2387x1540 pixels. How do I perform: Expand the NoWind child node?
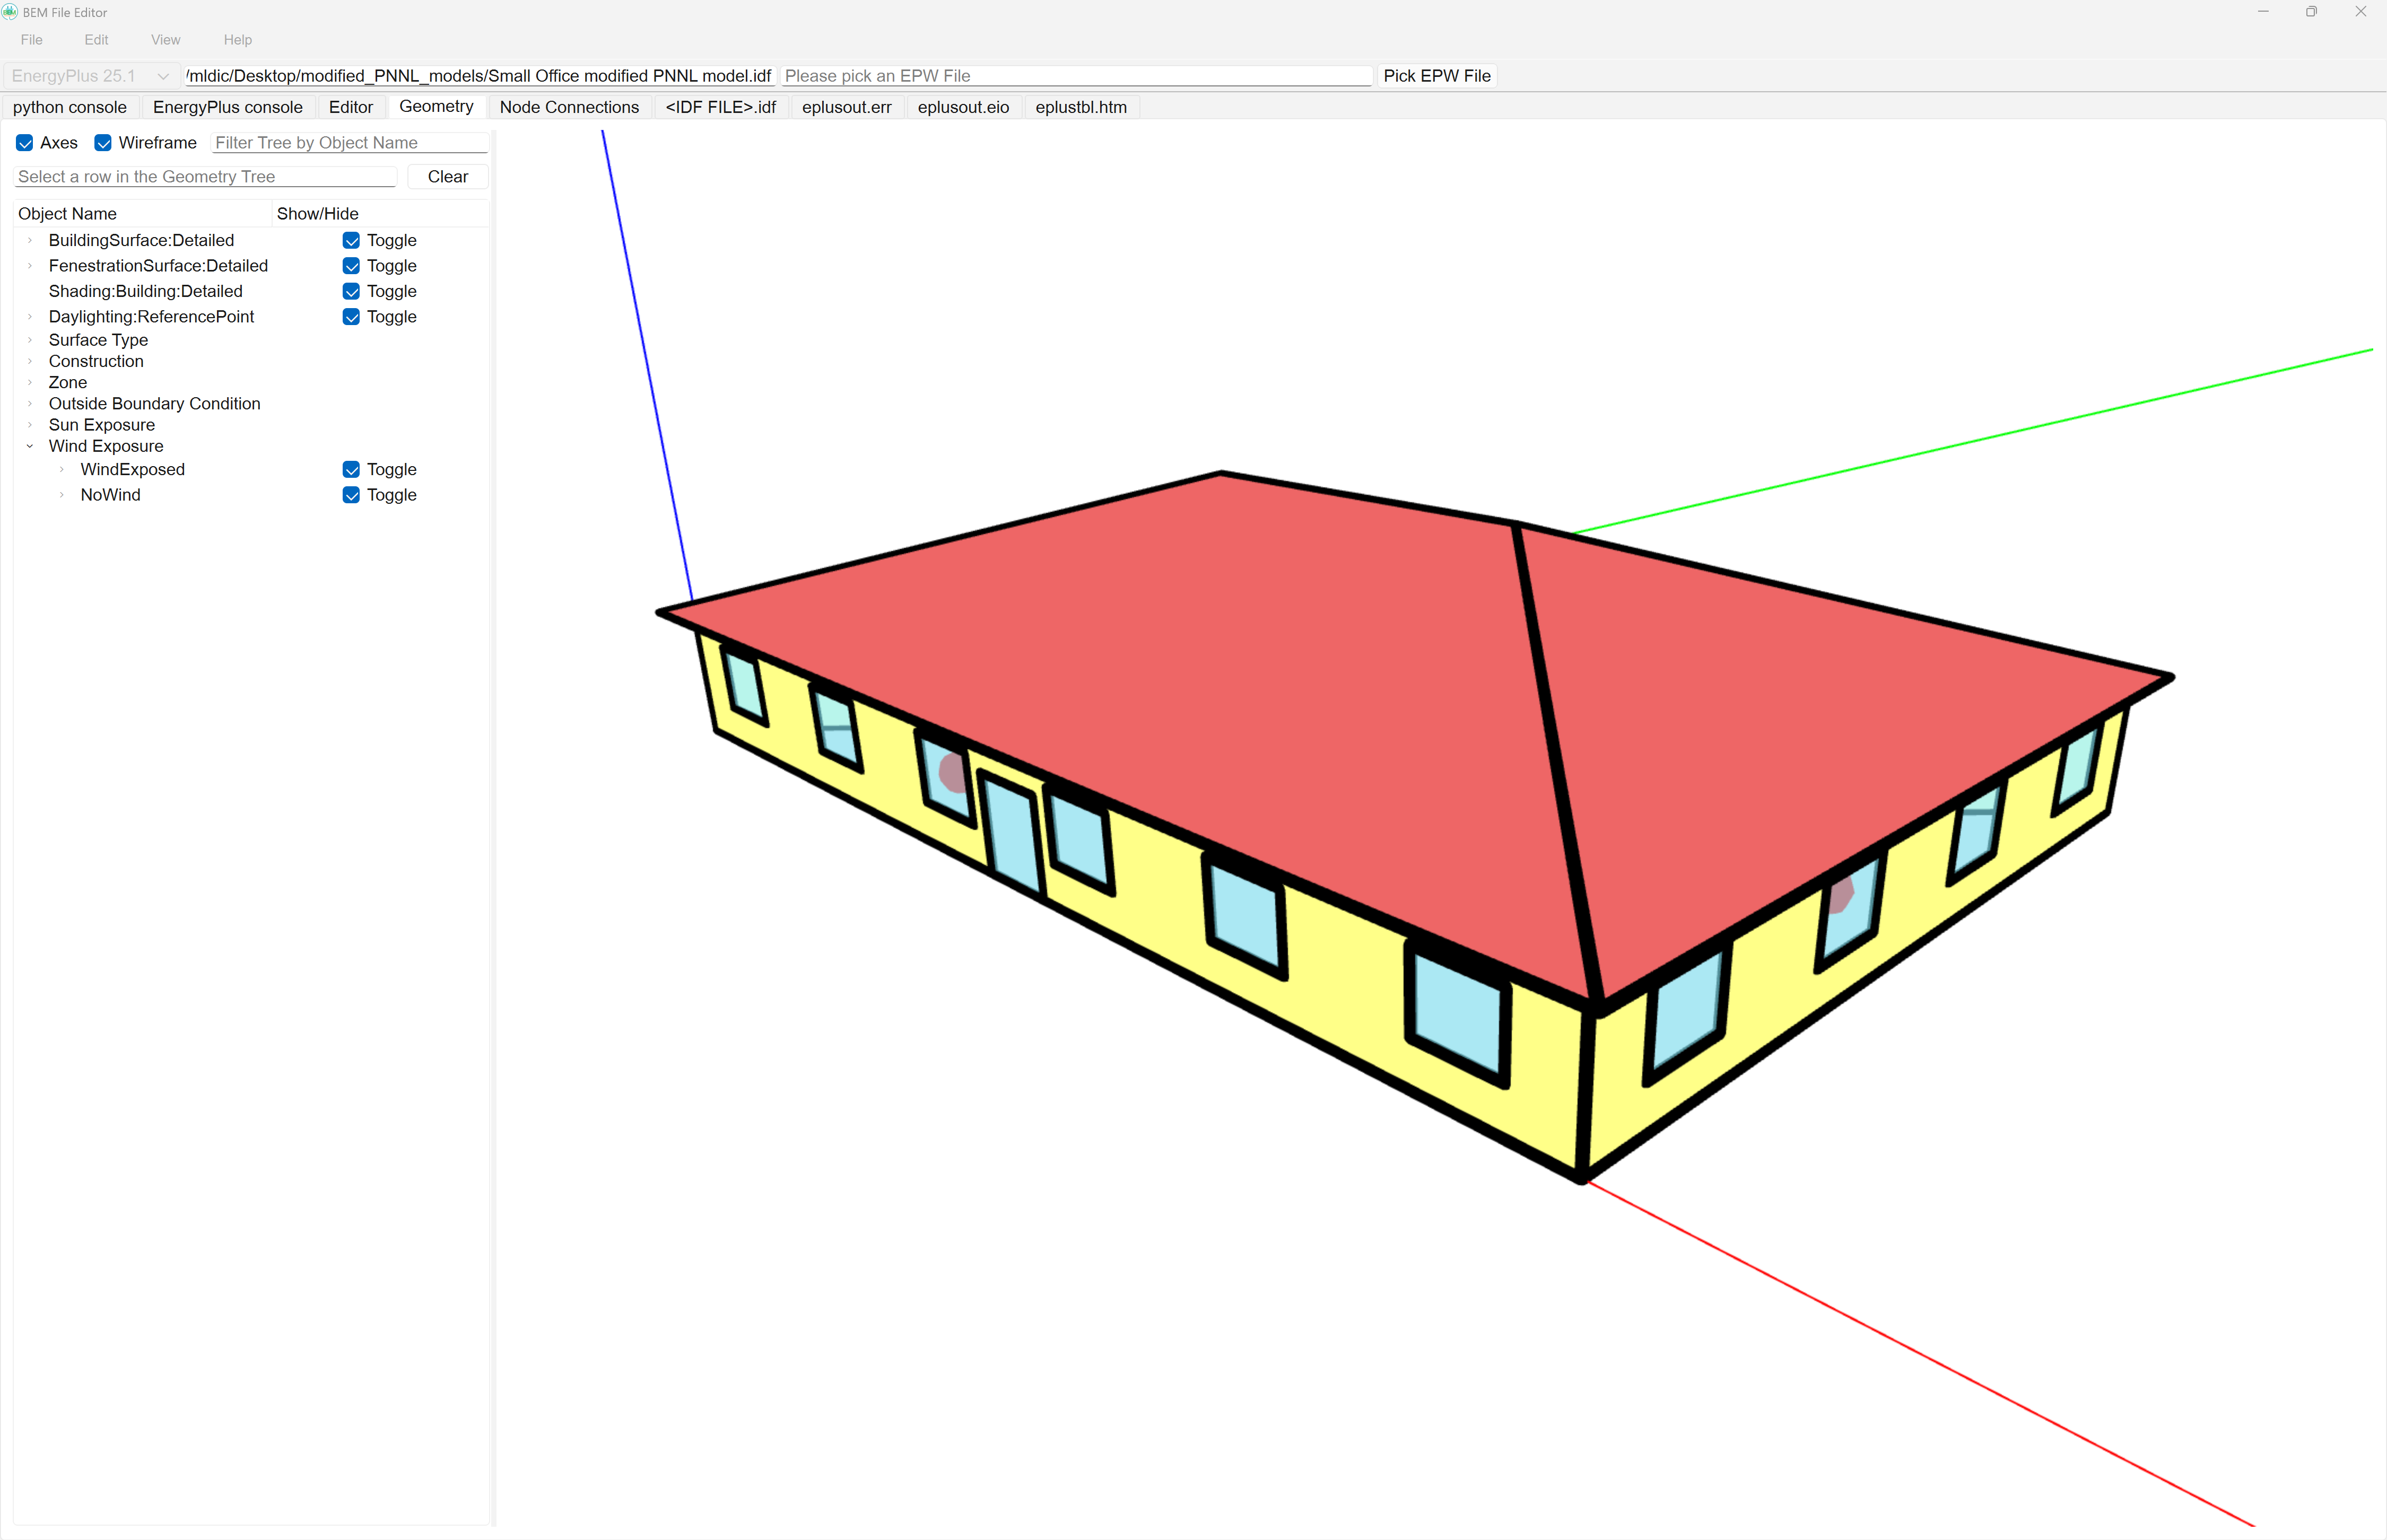pyautogui.click(x=62, y=495)
